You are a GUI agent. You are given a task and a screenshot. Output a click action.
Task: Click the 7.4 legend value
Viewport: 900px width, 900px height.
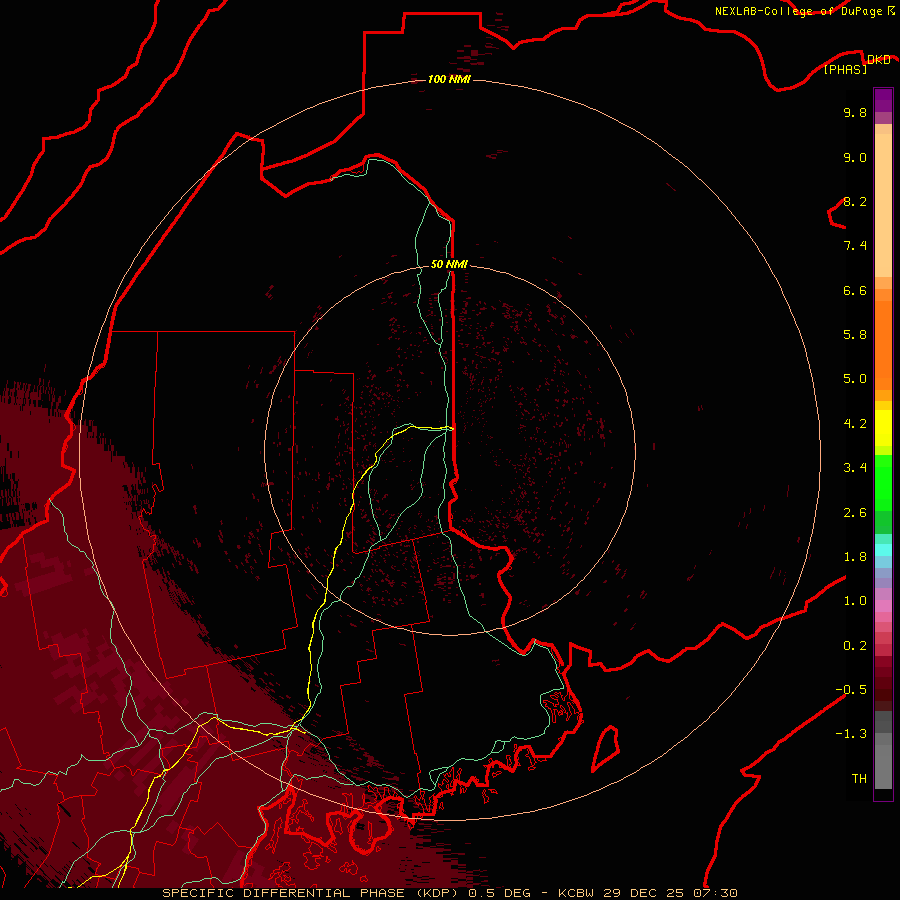pos(855,246)
